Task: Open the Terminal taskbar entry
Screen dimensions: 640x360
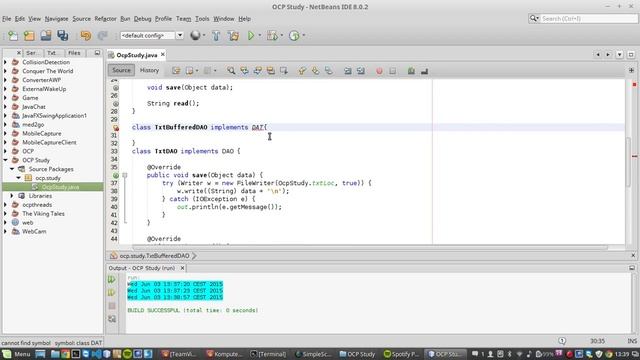Action: (x=269, y=354)
